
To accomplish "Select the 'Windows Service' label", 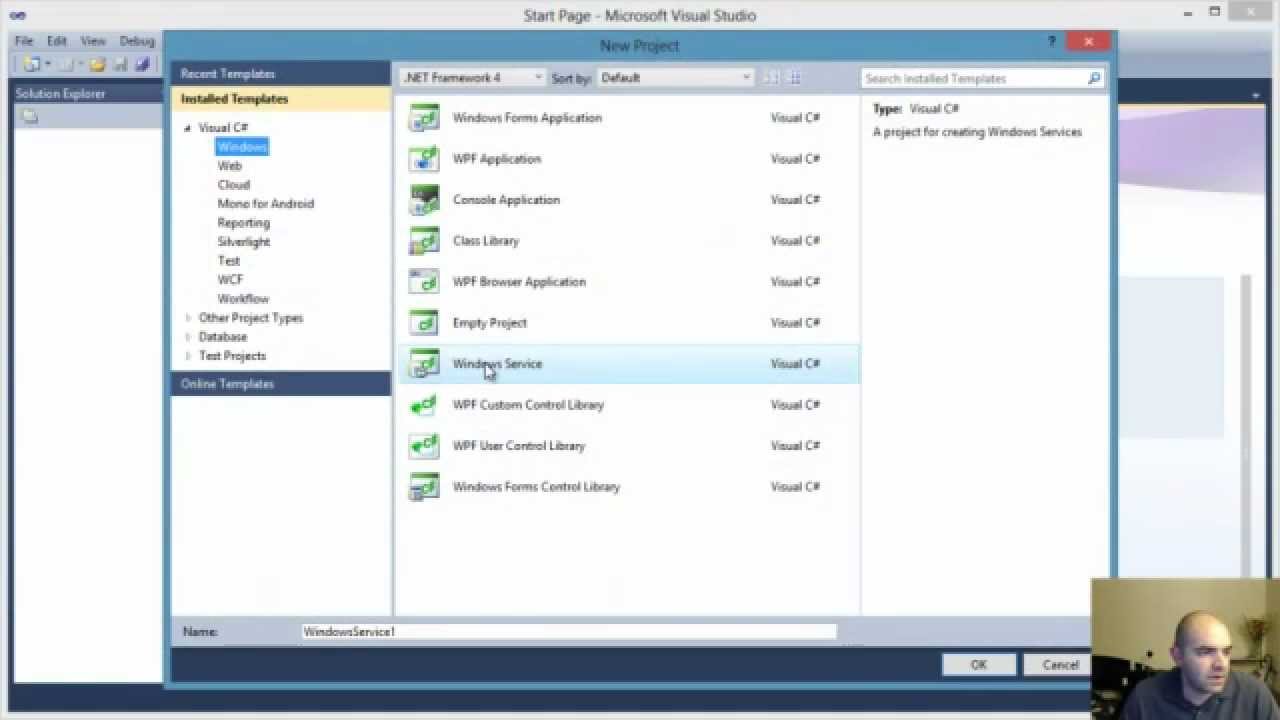I will [x=497, y=364].
